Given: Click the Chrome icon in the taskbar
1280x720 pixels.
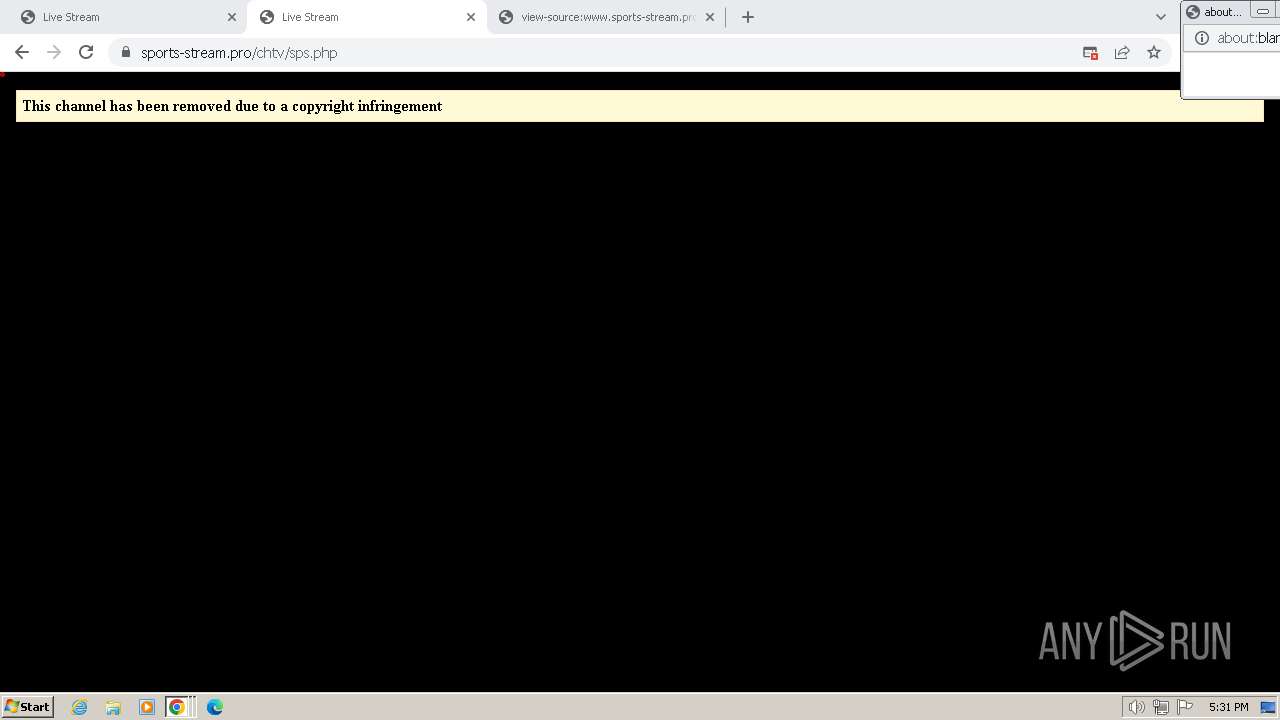Looking at the screenshot, I should tap(177, 707).
